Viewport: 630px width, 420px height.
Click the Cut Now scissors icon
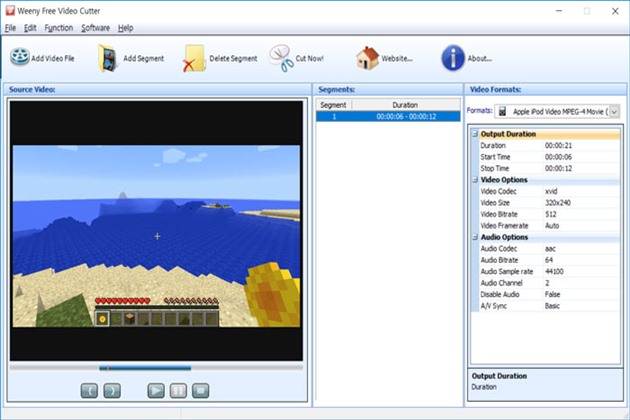(x=281, y=58)
